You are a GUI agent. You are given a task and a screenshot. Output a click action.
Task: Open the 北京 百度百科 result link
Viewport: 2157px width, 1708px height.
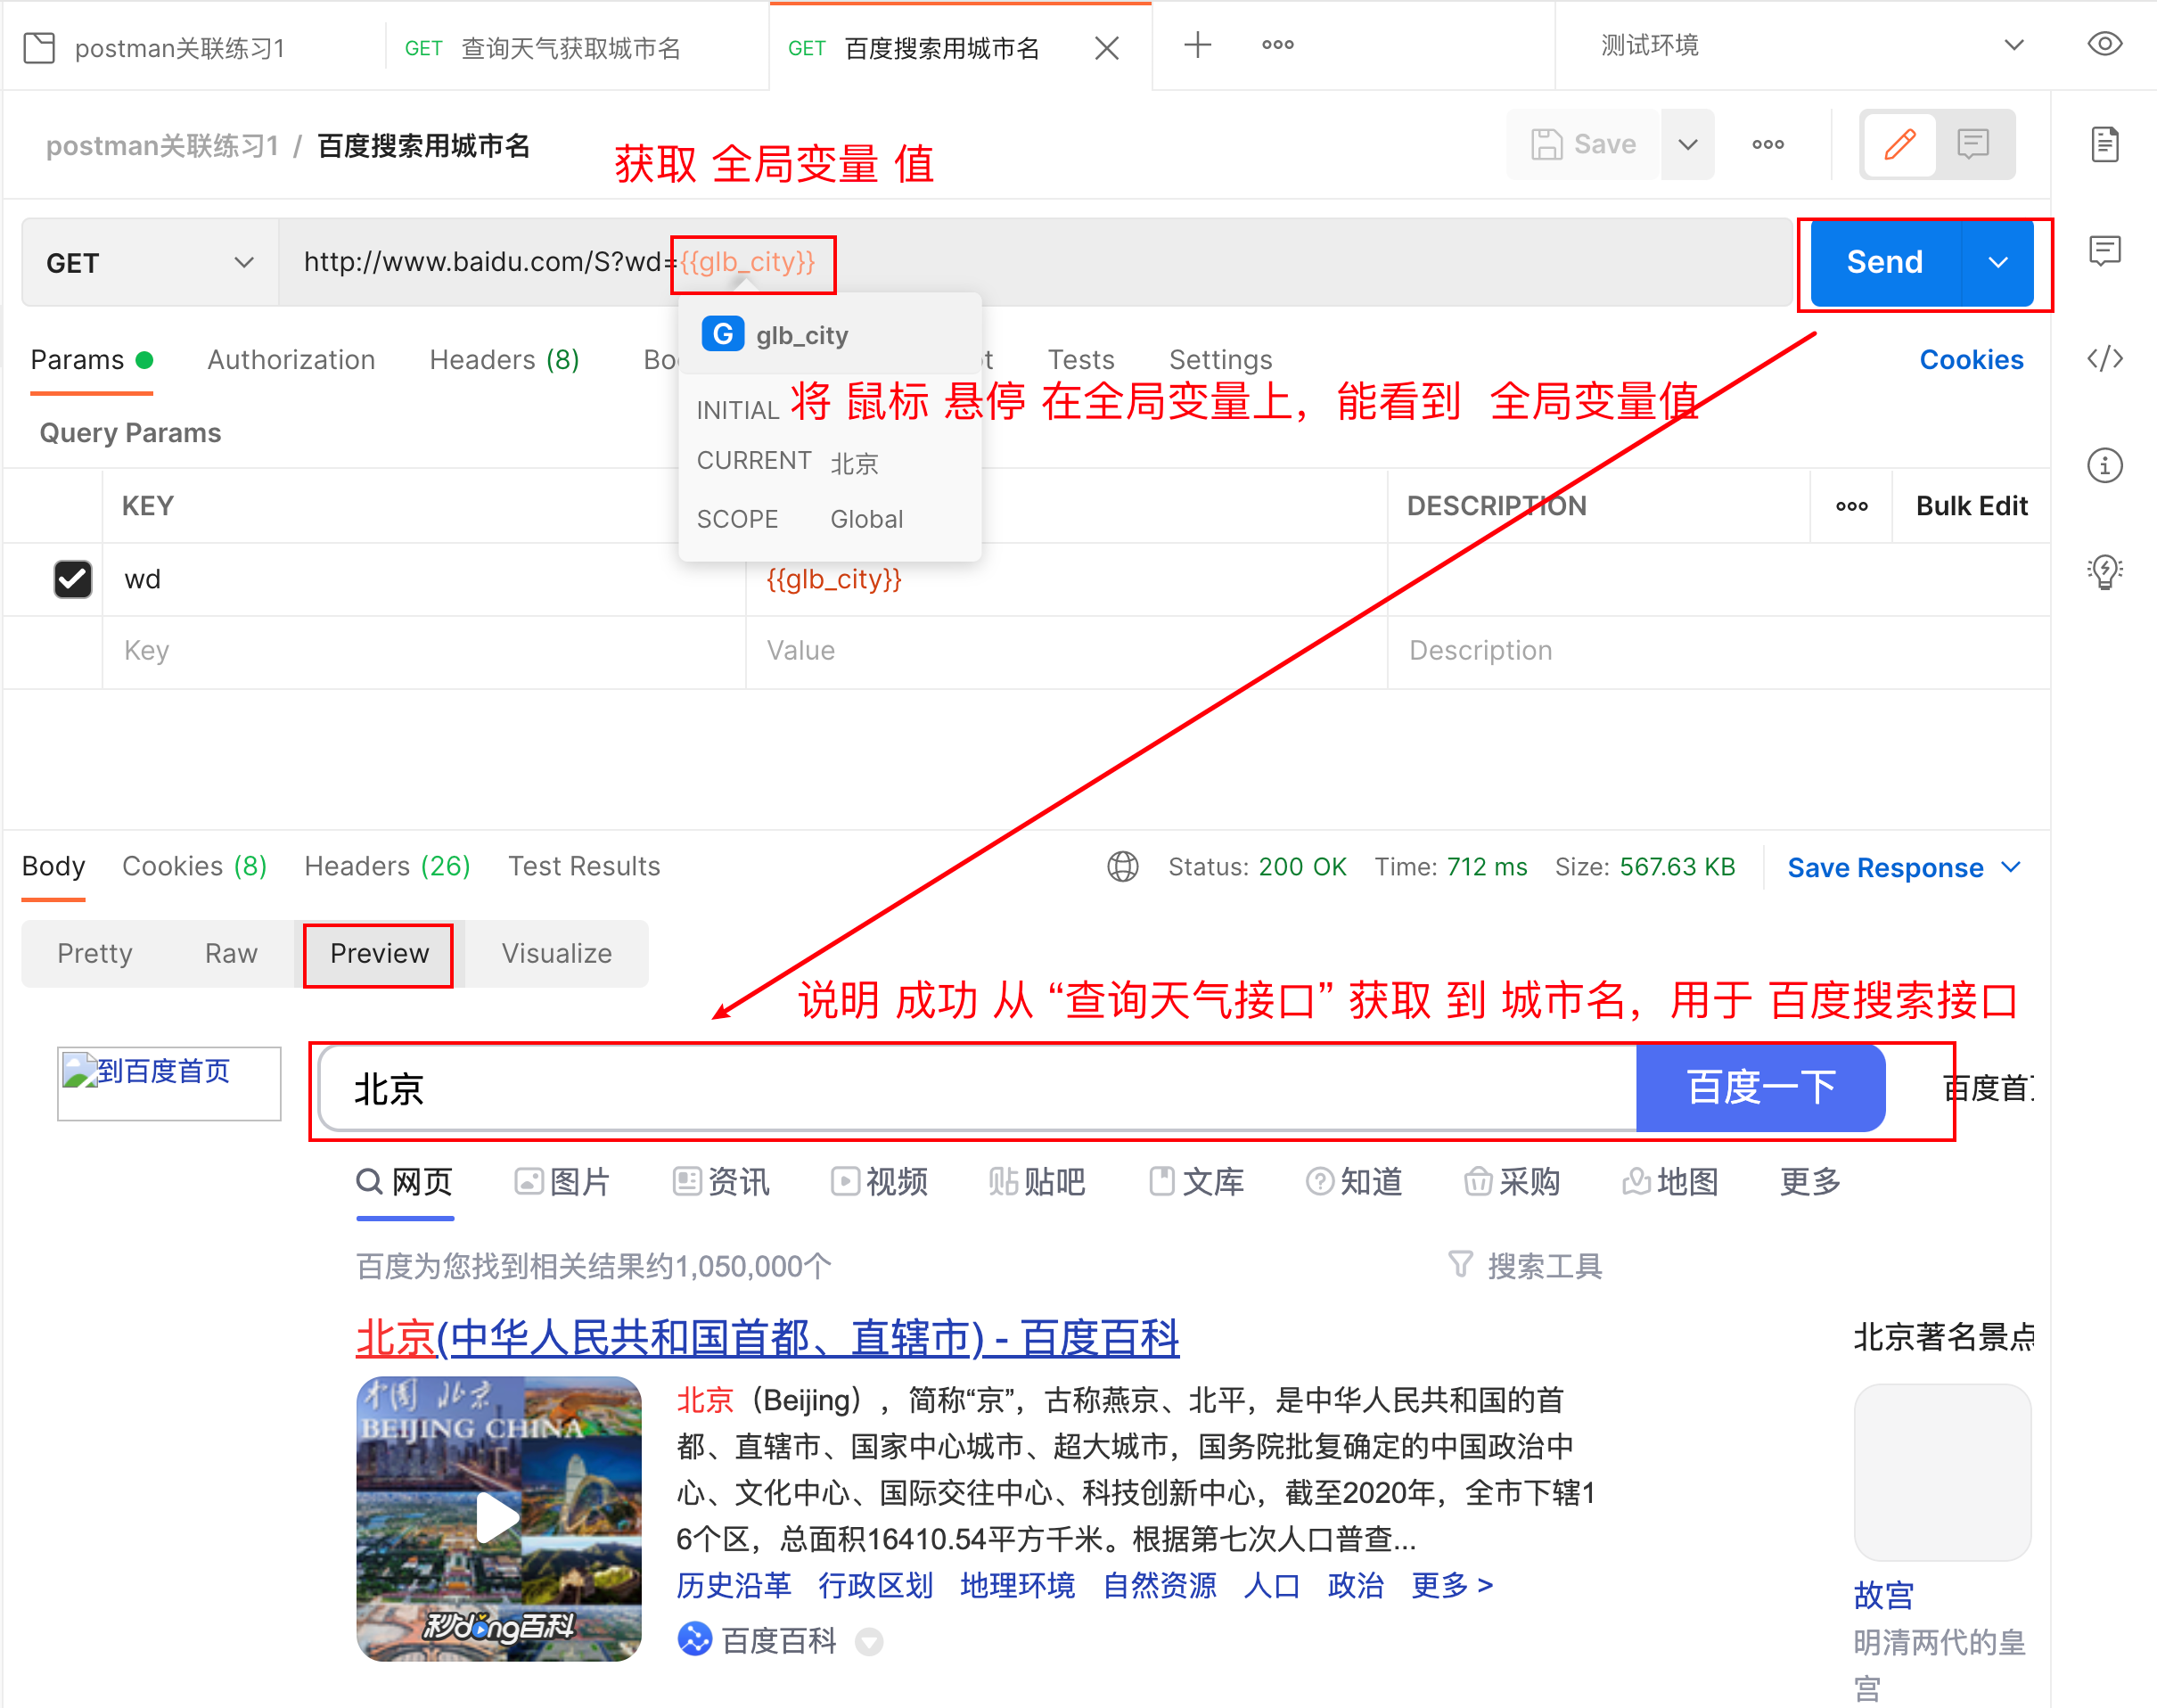767,1338
